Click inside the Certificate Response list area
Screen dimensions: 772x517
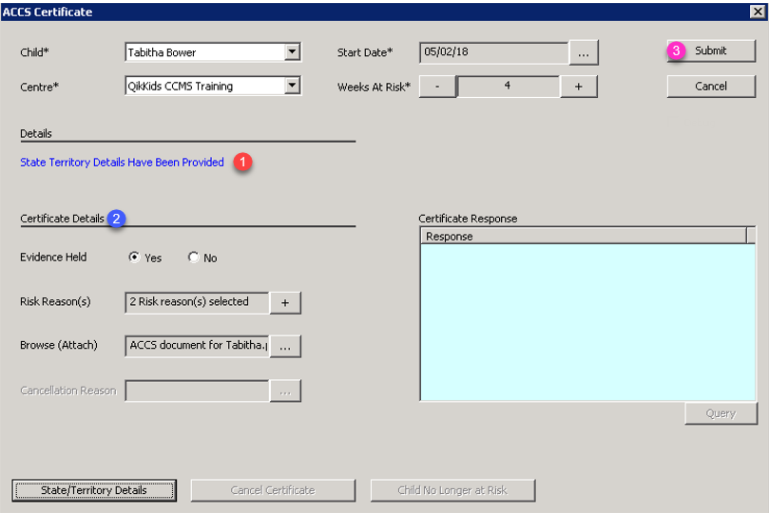tap(587, 322)
